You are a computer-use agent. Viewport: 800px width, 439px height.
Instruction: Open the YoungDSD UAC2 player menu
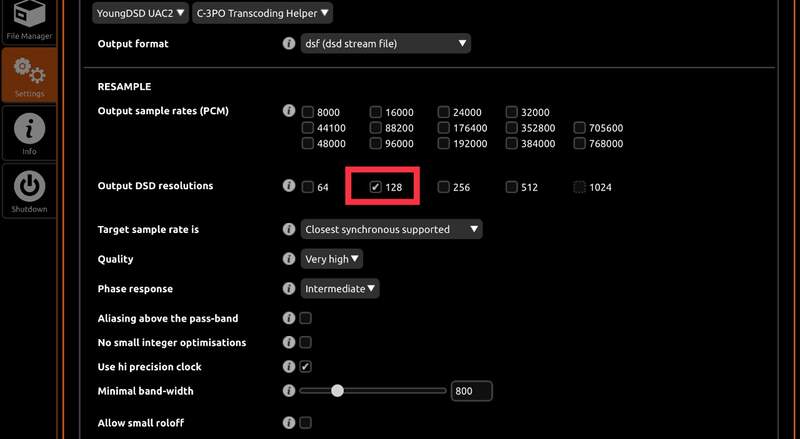(x=139, y=13)
